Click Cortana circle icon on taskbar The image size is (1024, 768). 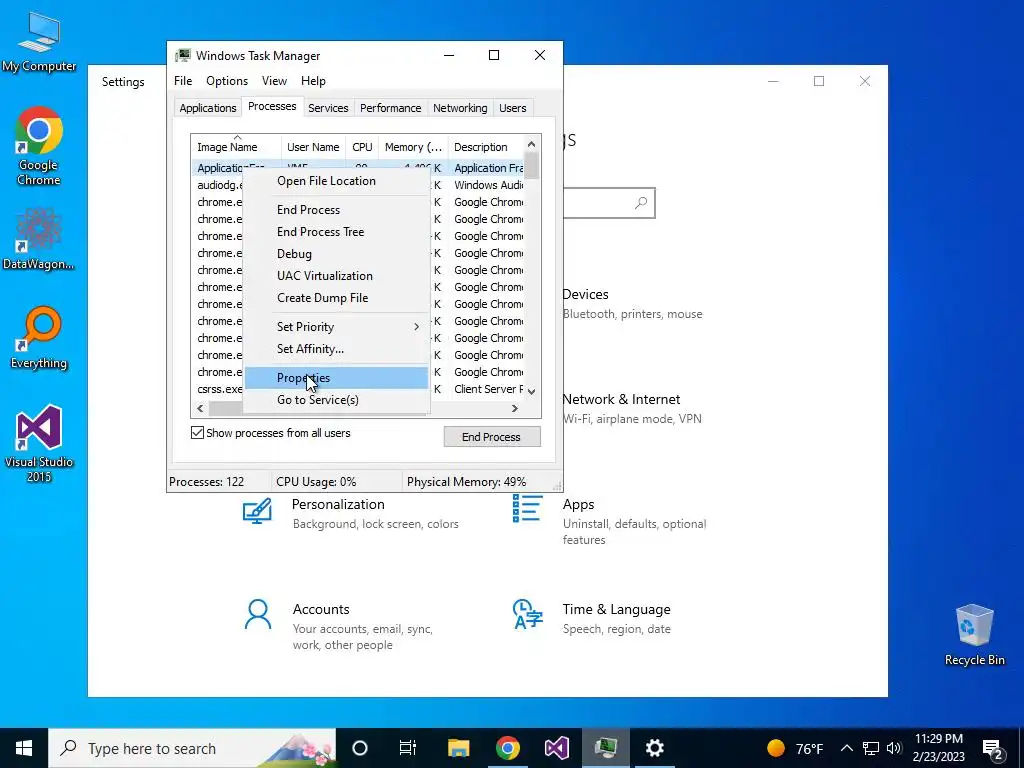coord(360,748)
